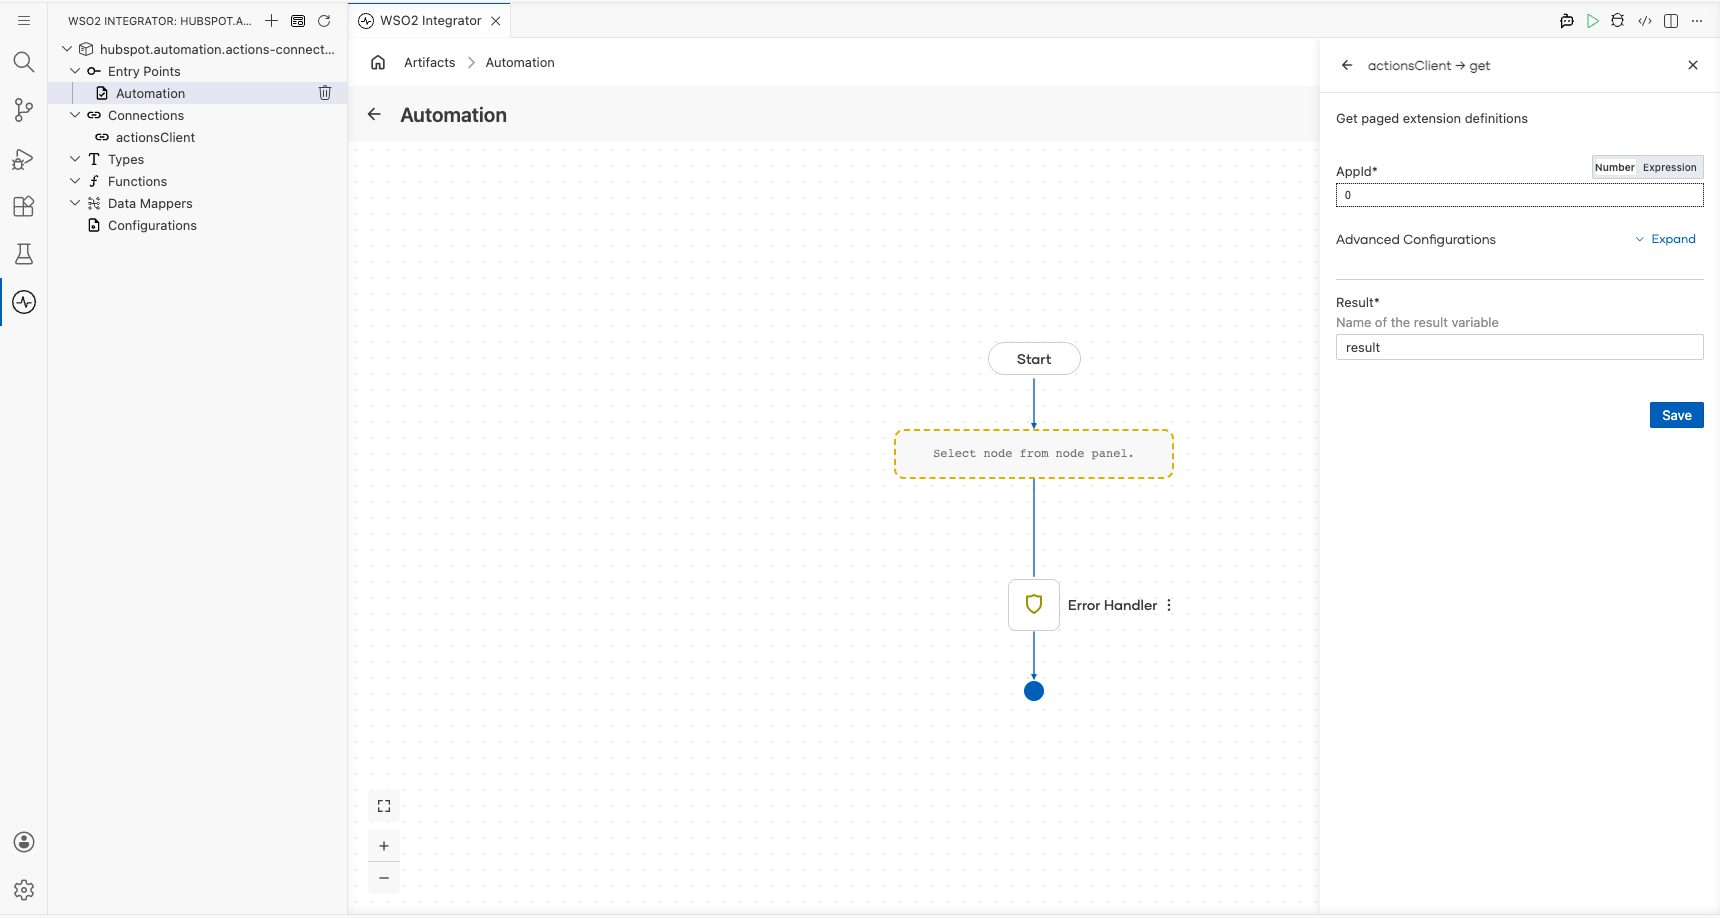Expand Advanced Configurations

tap(1666, 239)
